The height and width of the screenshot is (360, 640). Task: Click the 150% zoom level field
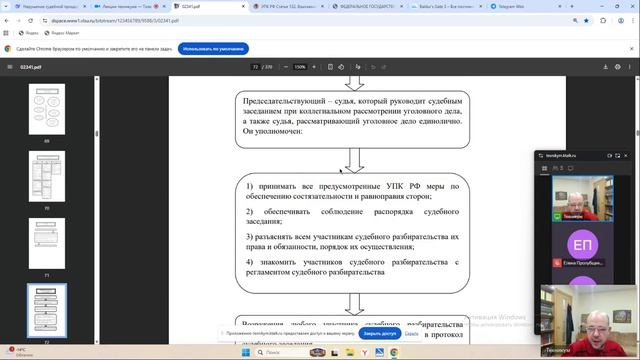[300, 67]
